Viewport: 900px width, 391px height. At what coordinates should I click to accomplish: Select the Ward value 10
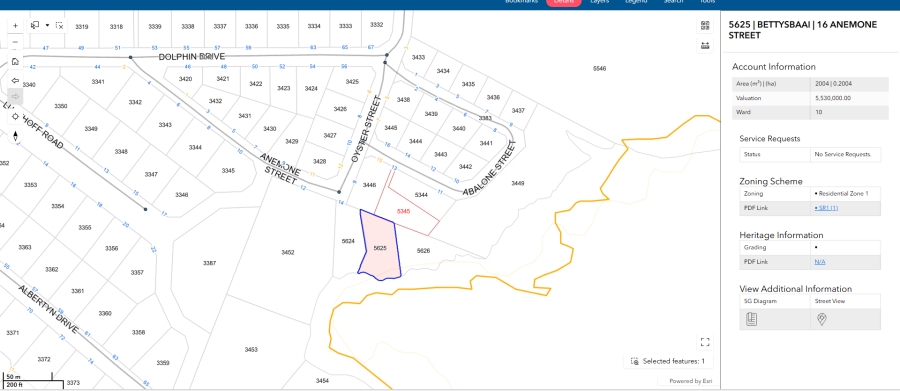pyautogui.click(x=818, y=113)
